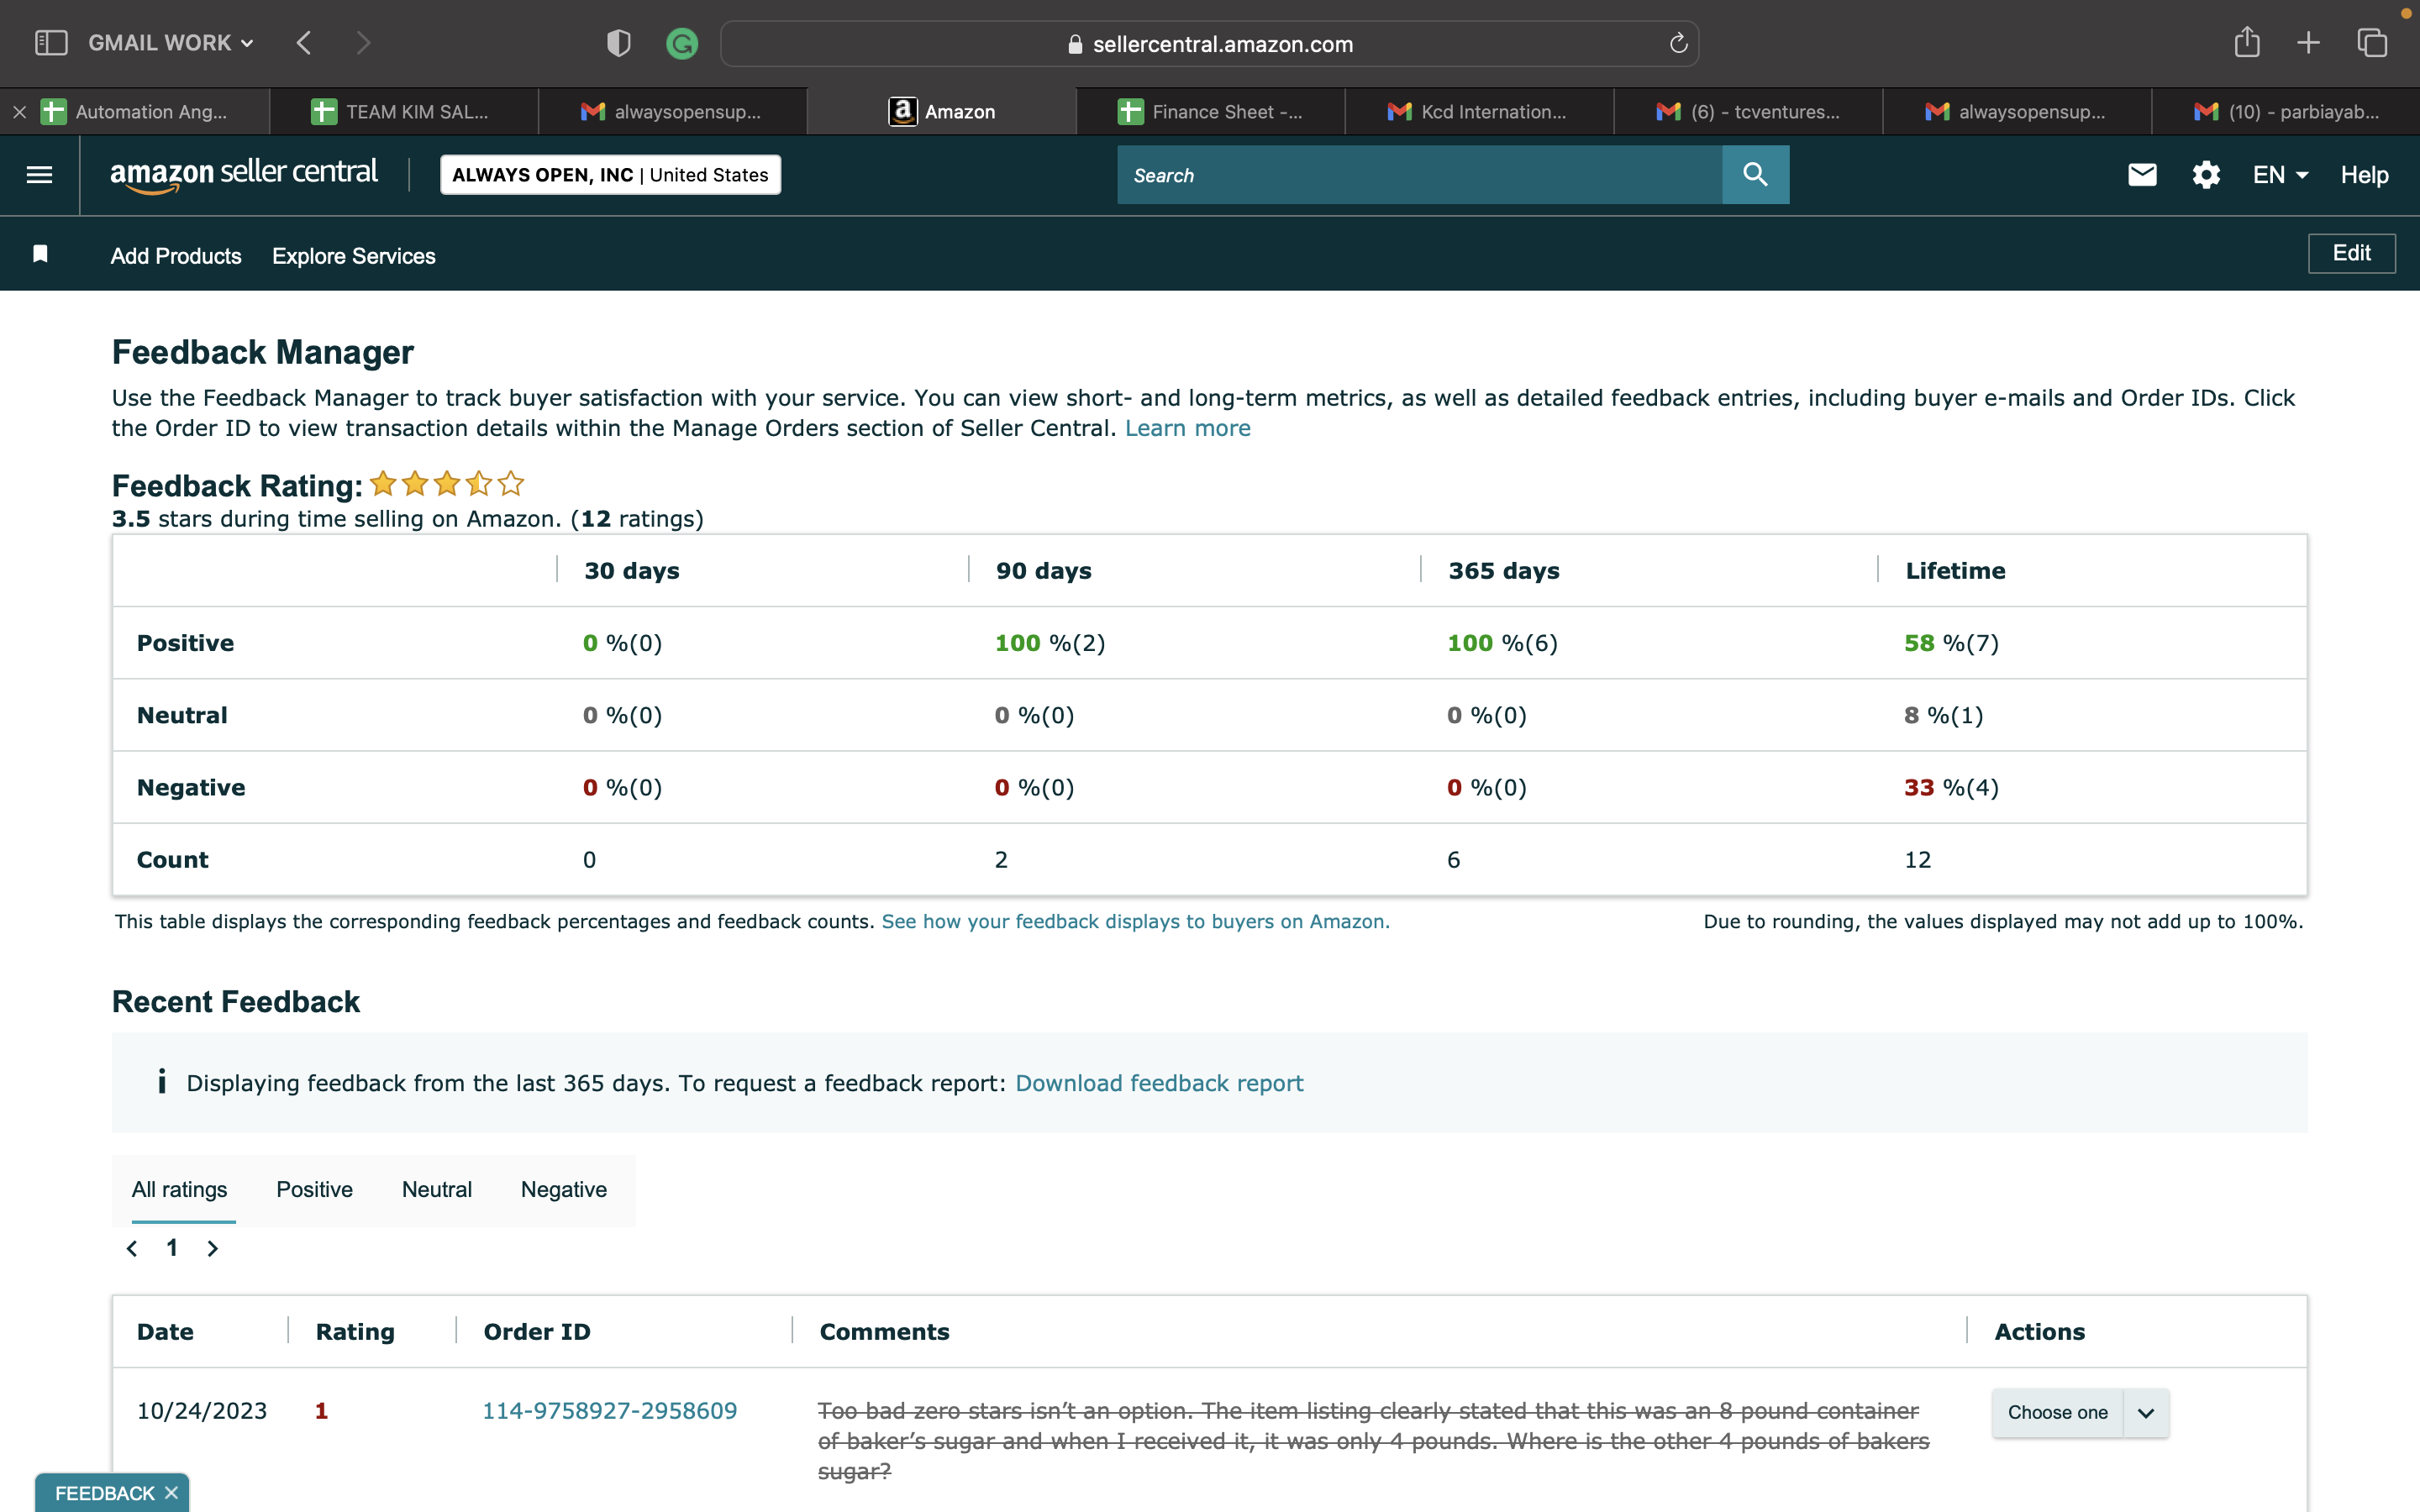This screenshot has width=2420, height=1512.
Task: Open the EN language dropdown
Action: [x=2280, y=175]
